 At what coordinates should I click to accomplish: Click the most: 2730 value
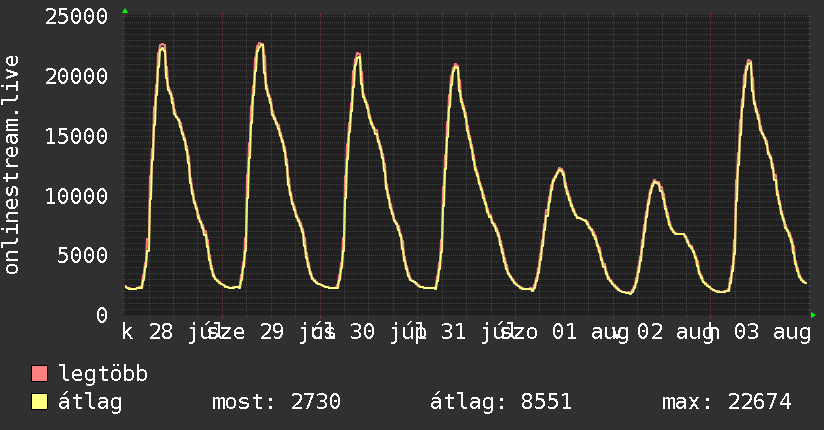pos(276,402)
